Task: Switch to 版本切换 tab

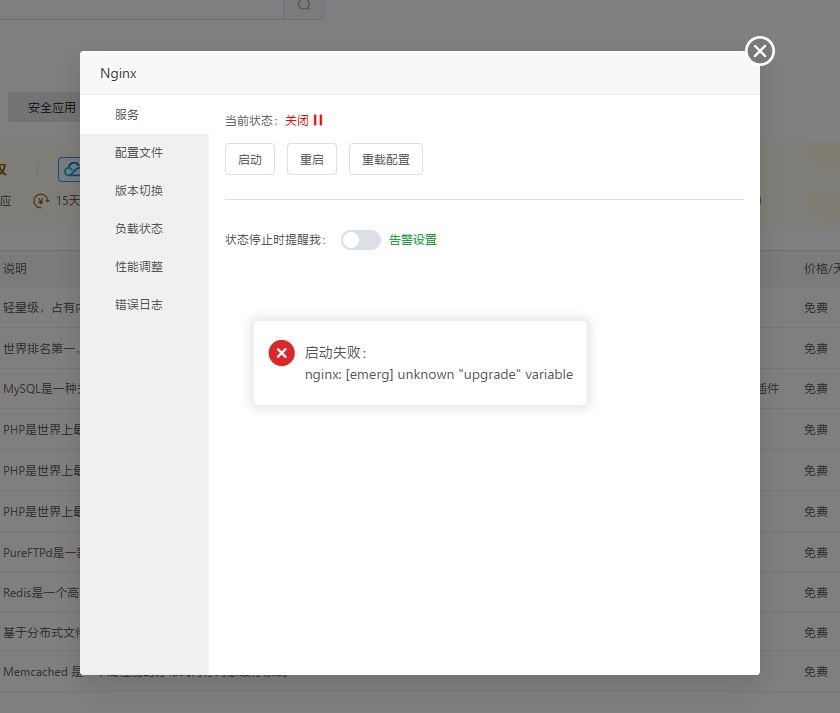Action: tap(144, 191)
